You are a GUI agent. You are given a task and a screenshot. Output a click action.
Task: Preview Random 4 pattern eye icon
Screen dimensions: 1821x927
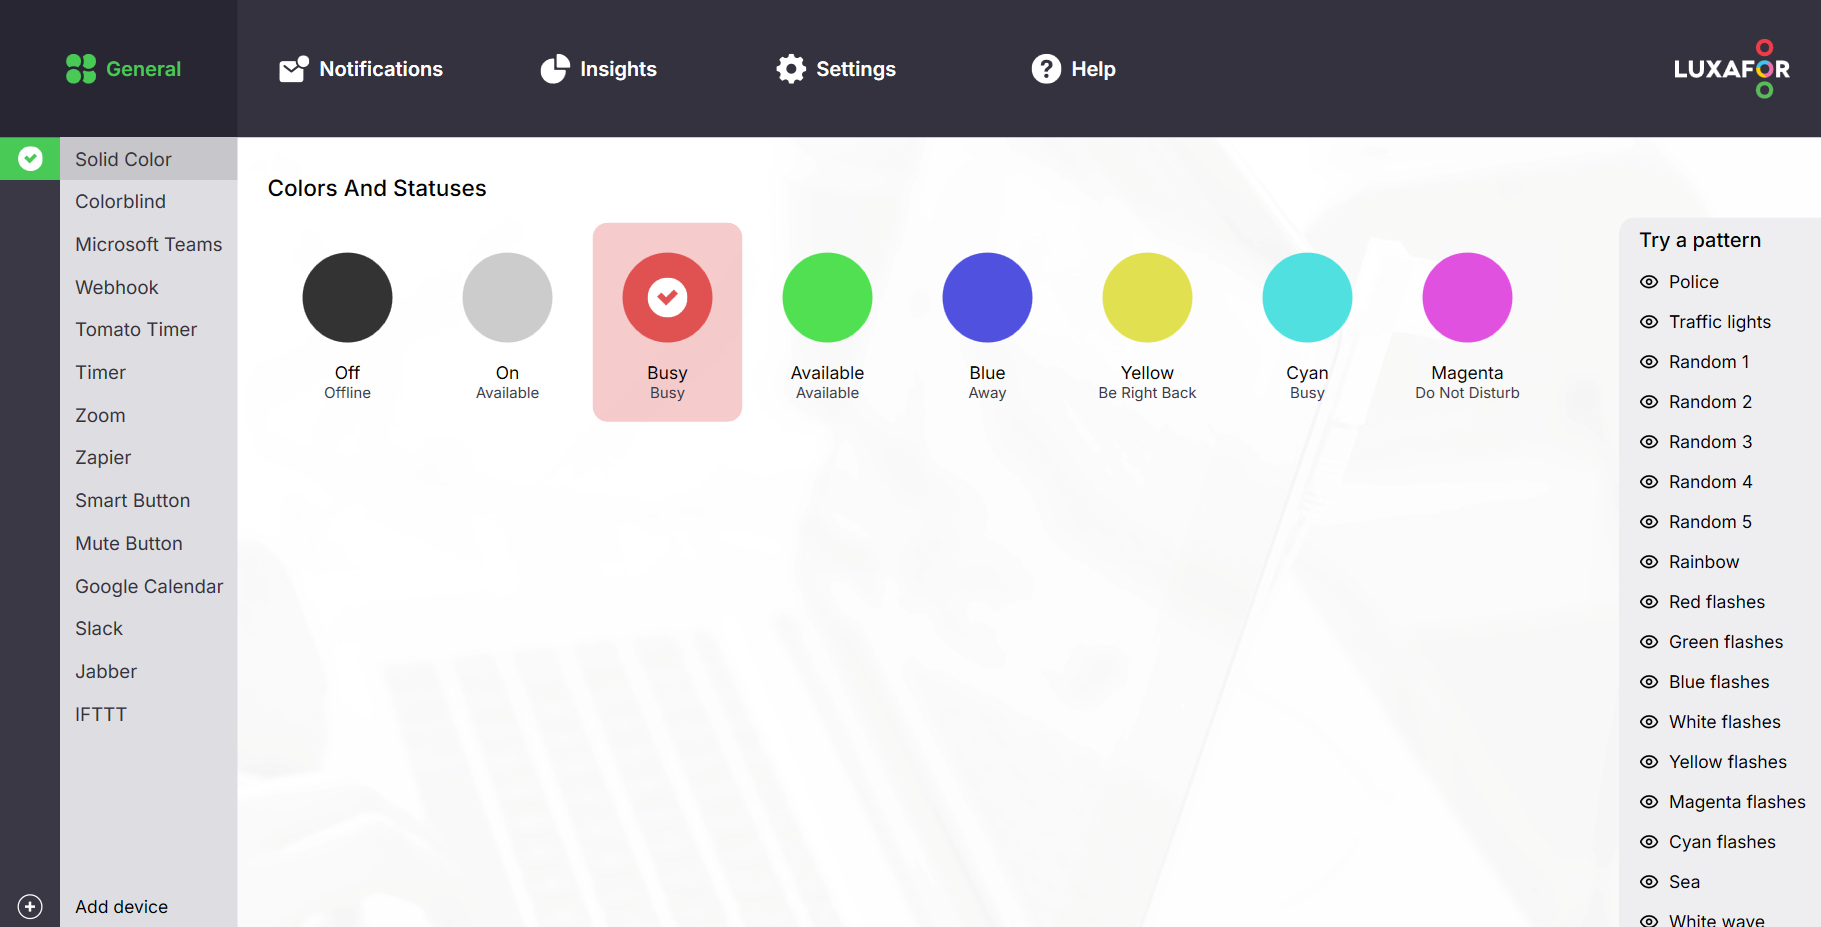click(1649, 482)
